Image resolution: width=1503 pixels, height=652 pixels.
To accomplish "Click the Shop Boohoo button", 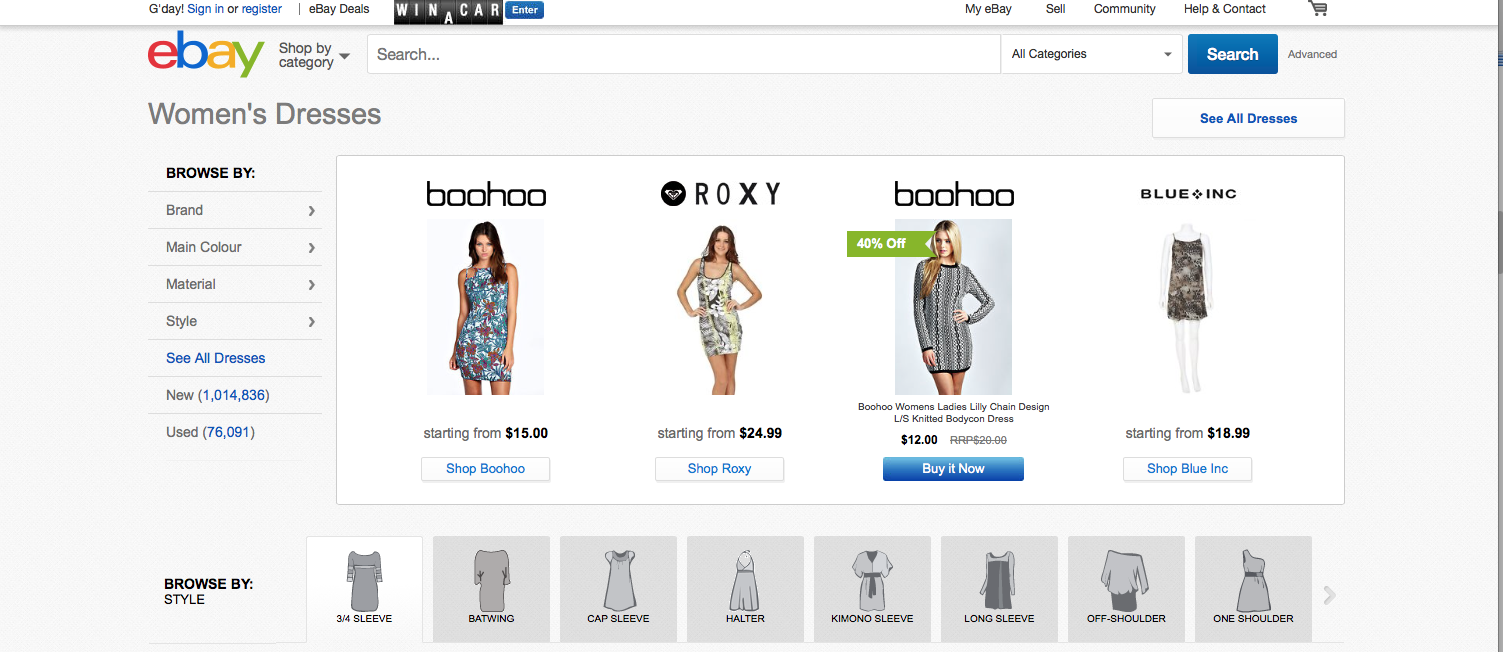I will coord(485,469).
